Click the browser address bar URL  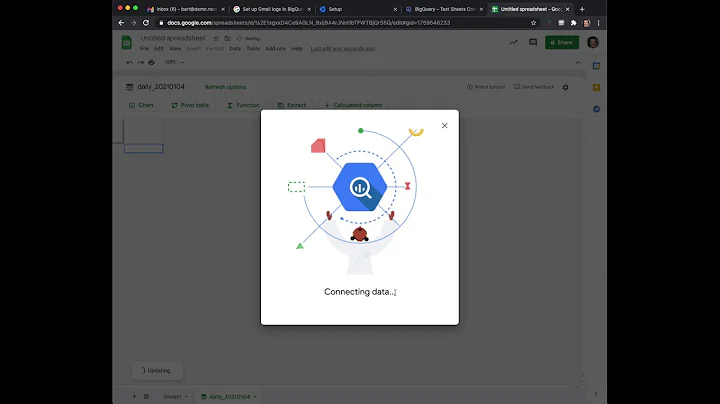pos(309,22)
